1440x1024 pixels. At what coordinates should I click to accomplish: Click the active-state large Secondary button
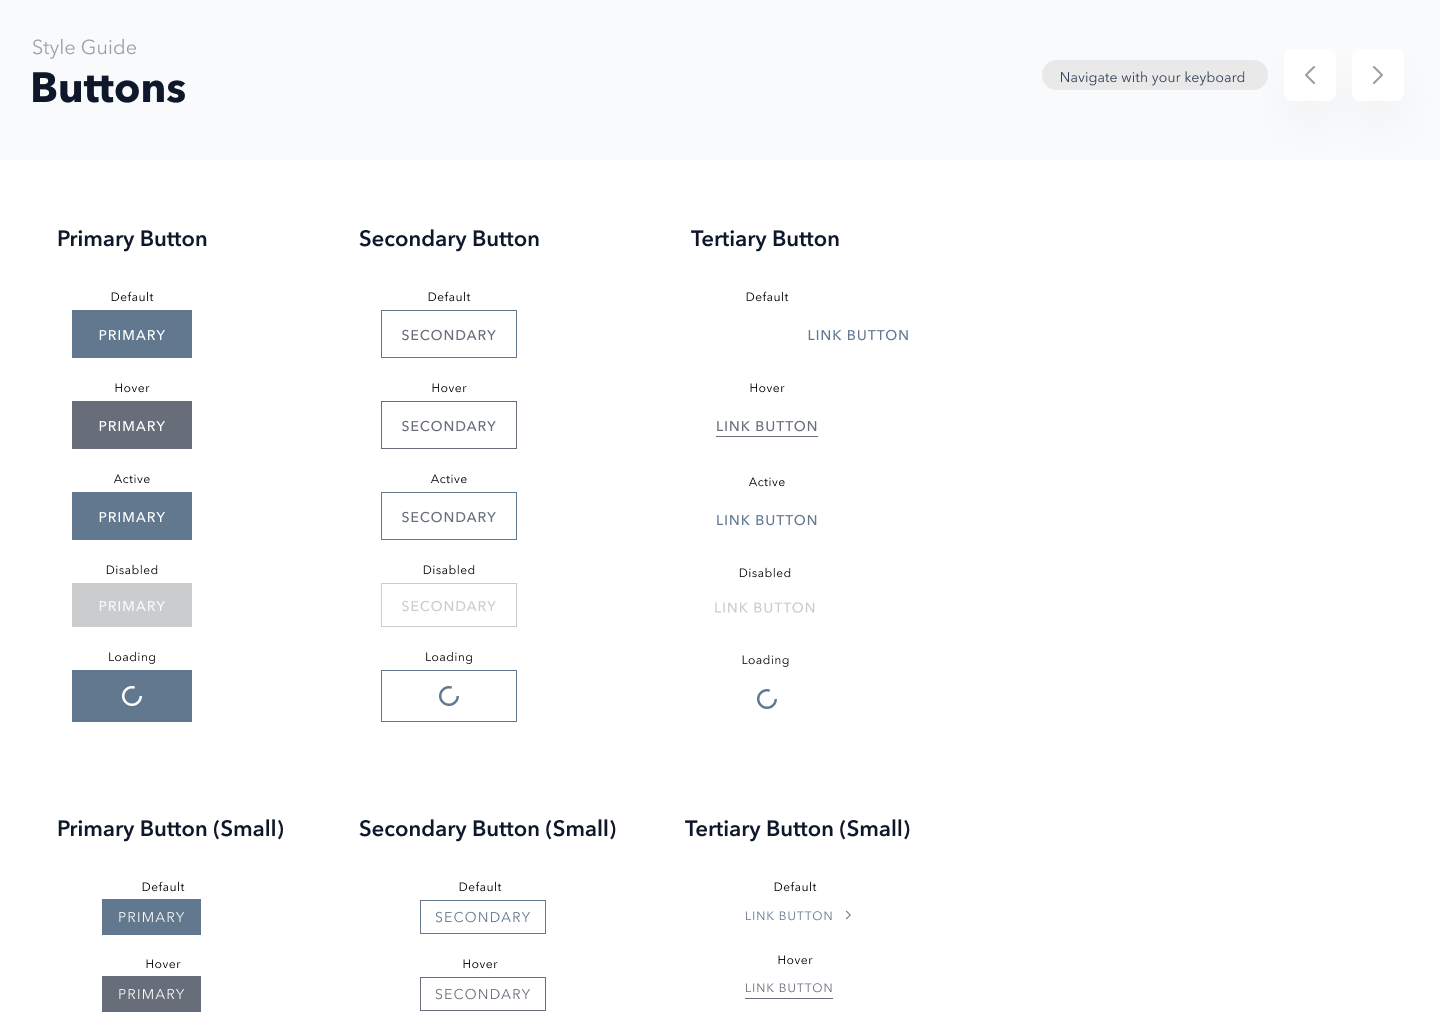click(449, 516)
